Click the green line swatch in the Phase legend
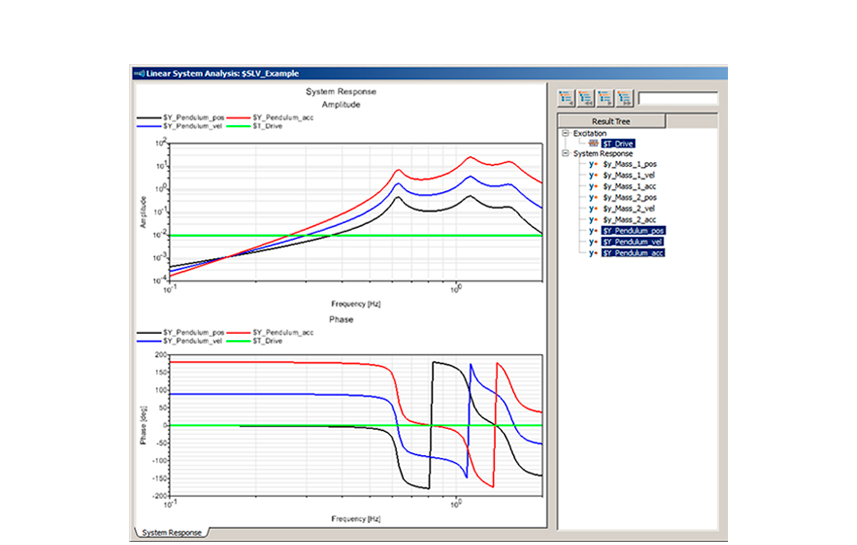The width and height of the screenshot is (857, 545). pyautogui.click(x=238, y=341)
